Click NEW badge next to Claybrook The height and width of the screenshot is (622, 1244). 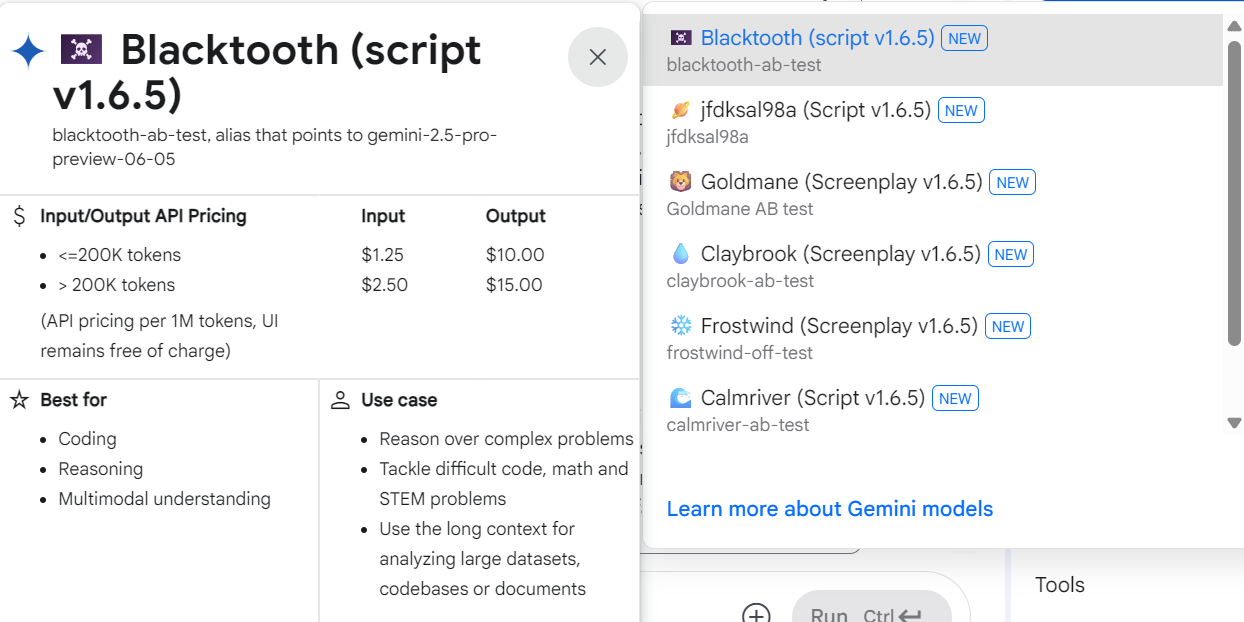point(1010,255)
